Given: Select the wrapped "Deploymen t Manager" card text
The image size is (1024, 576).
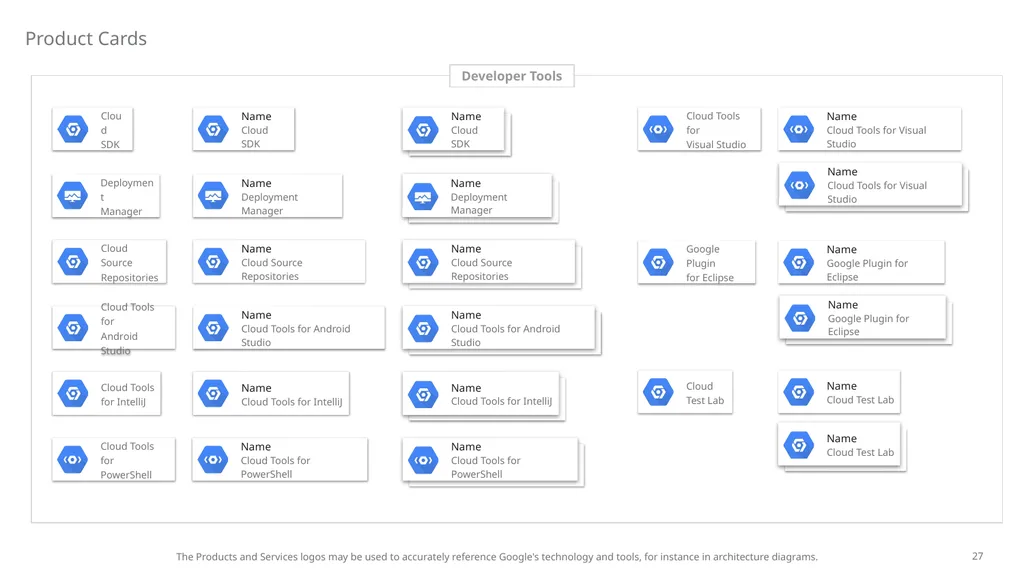Looking at the screenshot, I should [127, 197].
